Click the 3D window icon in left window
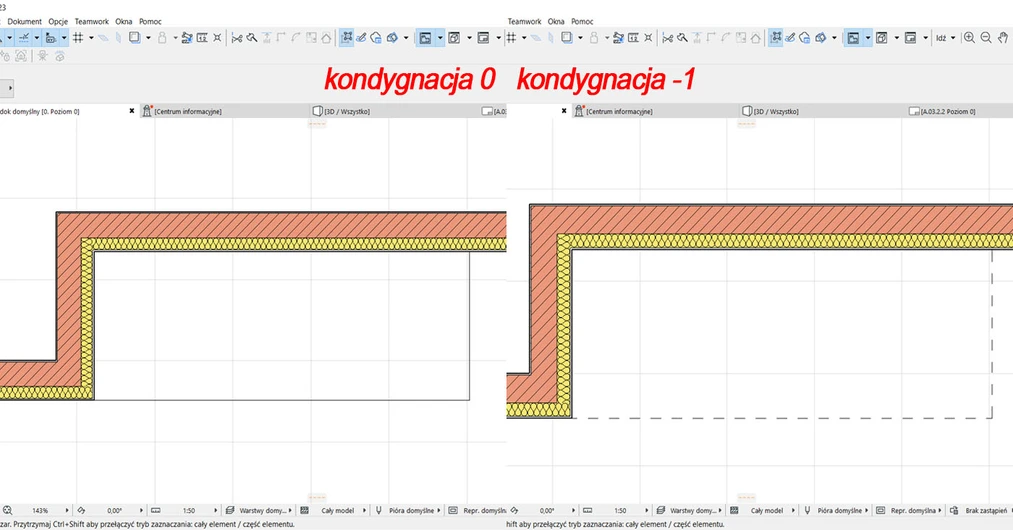Image resolution: width=1013 pixels, height=530 pixels. [454, 37]
